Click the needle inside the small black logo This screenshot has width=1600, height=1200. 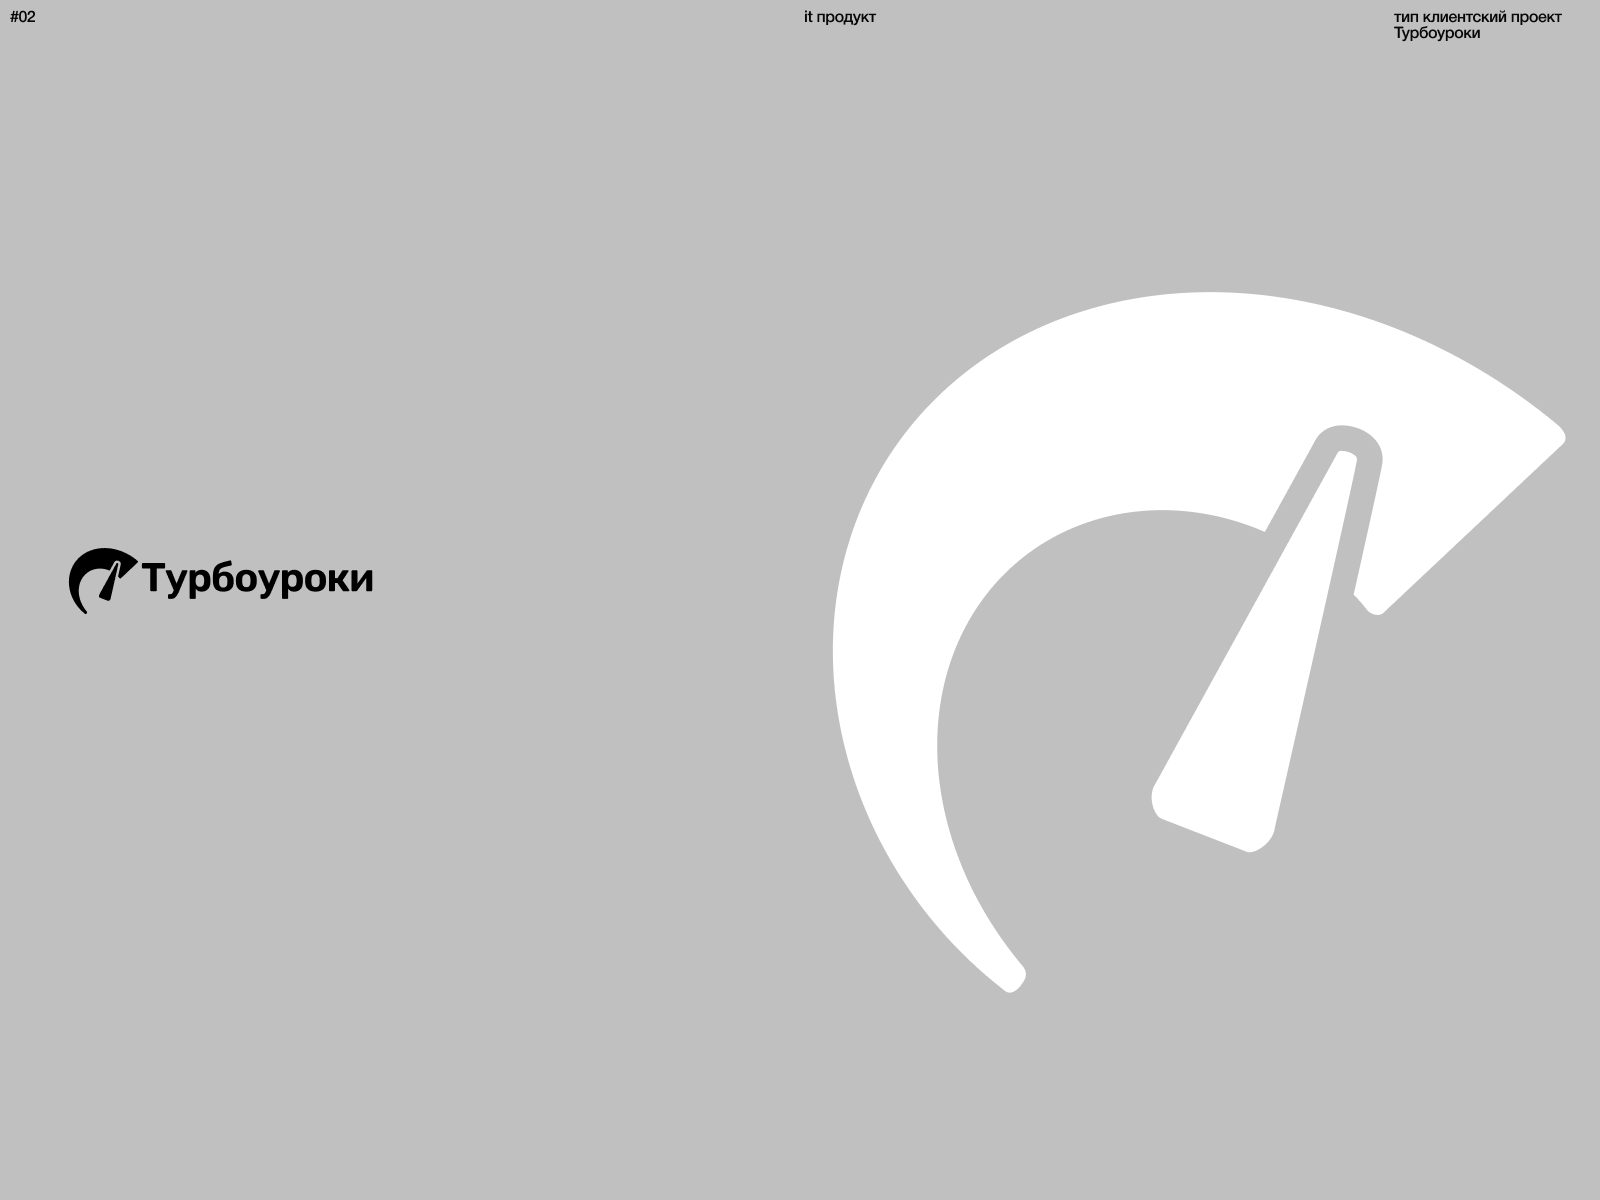tap(110, 582)
